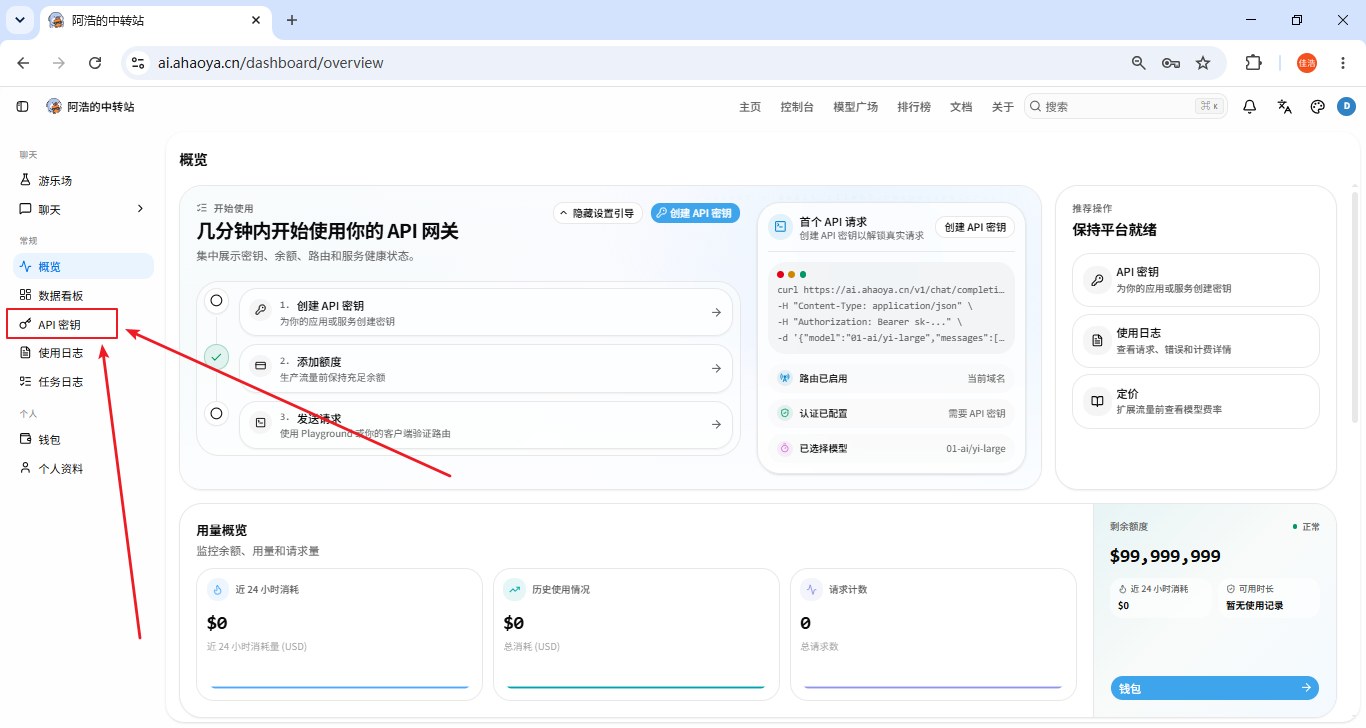Open 定价 card in 推荐操作
1366x728 pixels.
(1196, 401)
